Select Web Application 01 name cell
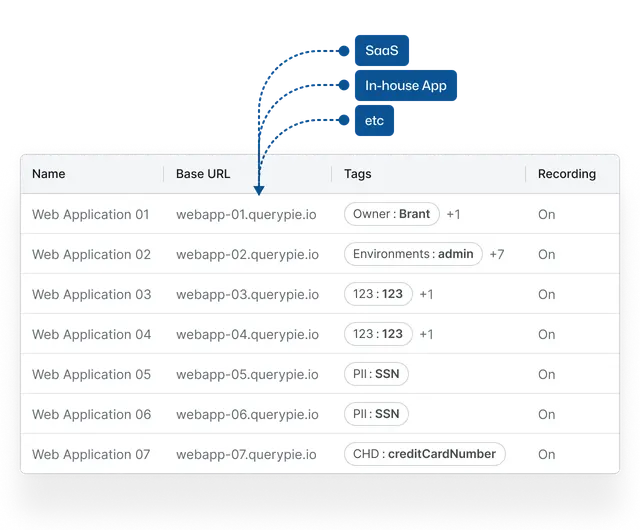Screen dimensions: 640x530 click(91, 214)
